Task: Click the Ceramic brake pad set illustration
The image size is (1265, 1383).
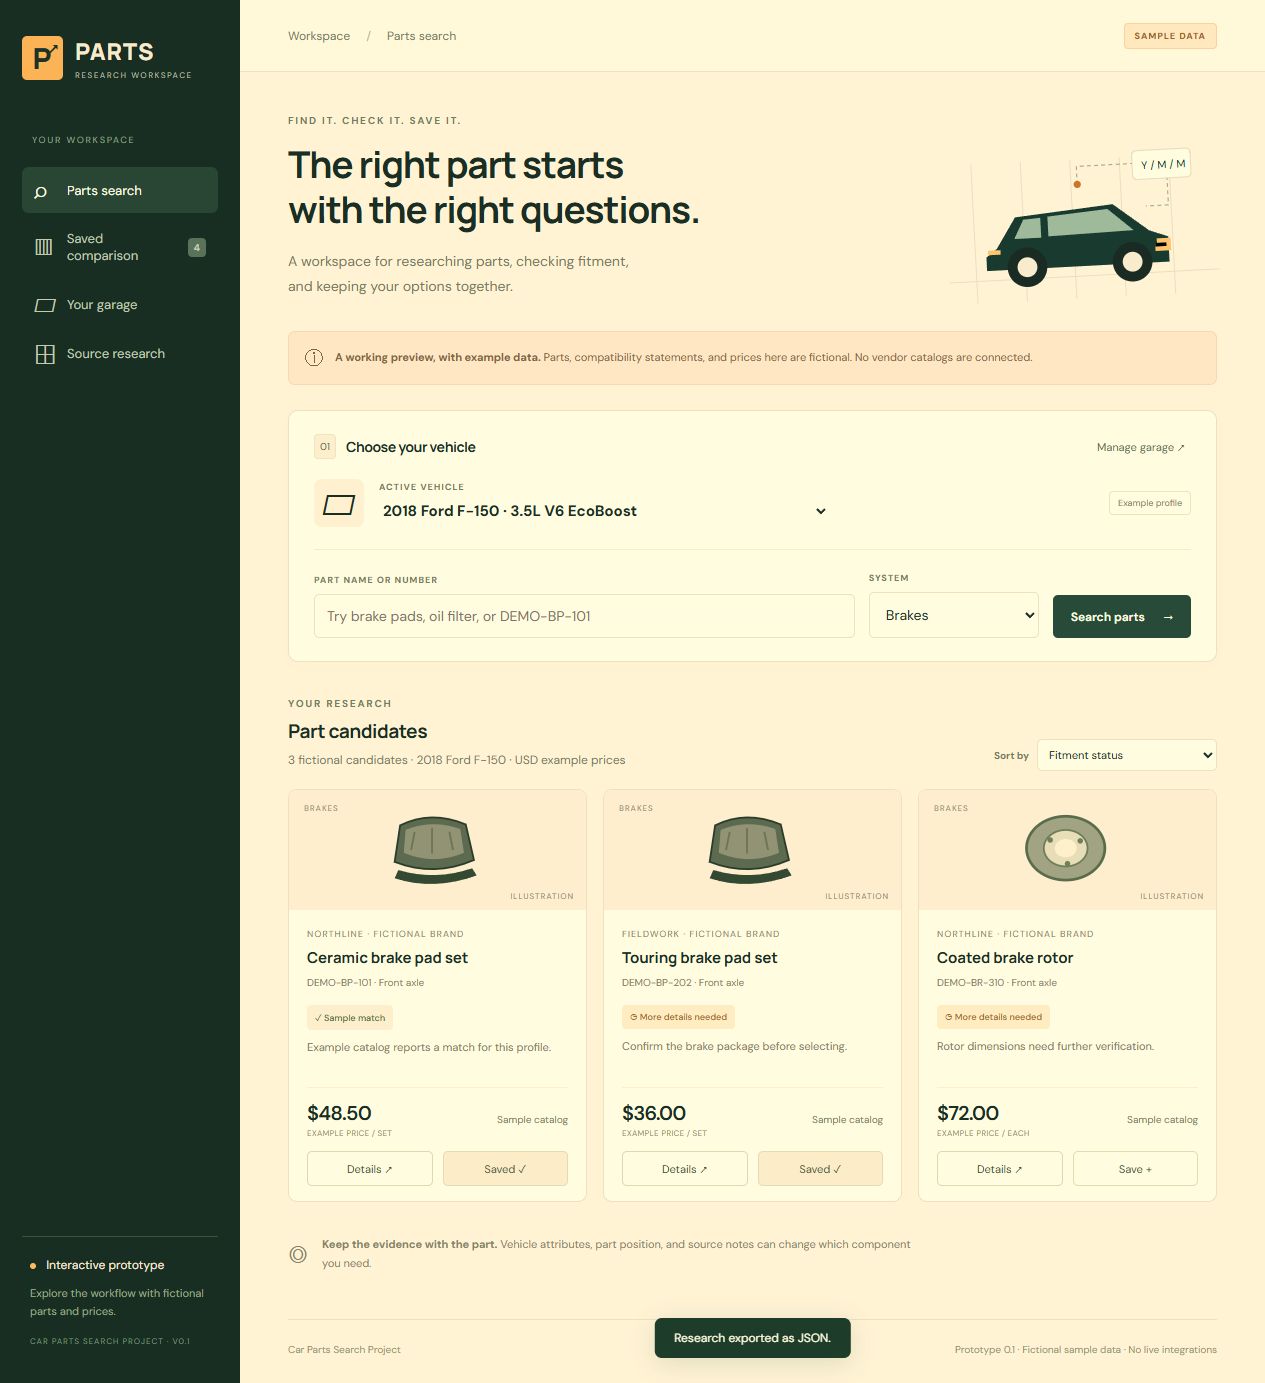Action: (434, 849)
